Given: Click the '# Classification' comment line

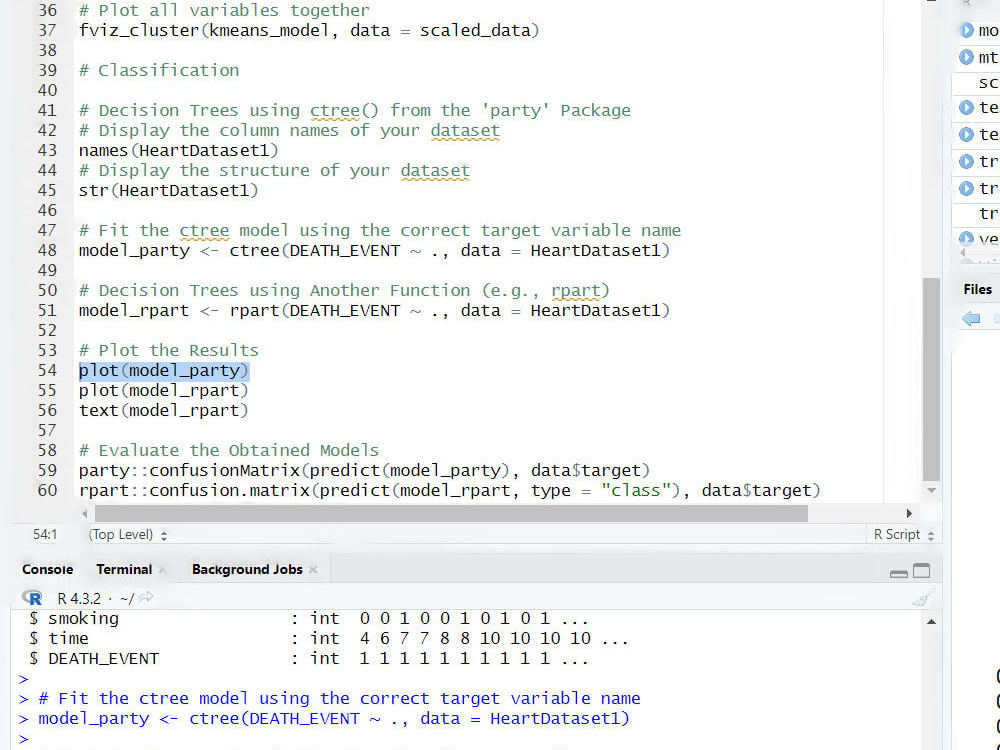Looking at the screenshot, I should tap(159, 70).
